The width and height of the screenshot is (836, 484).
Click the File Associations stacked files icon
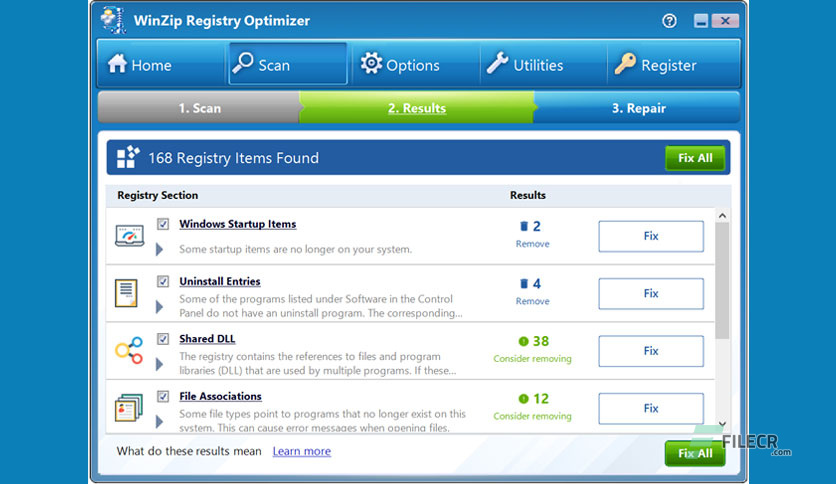point(128,408)
